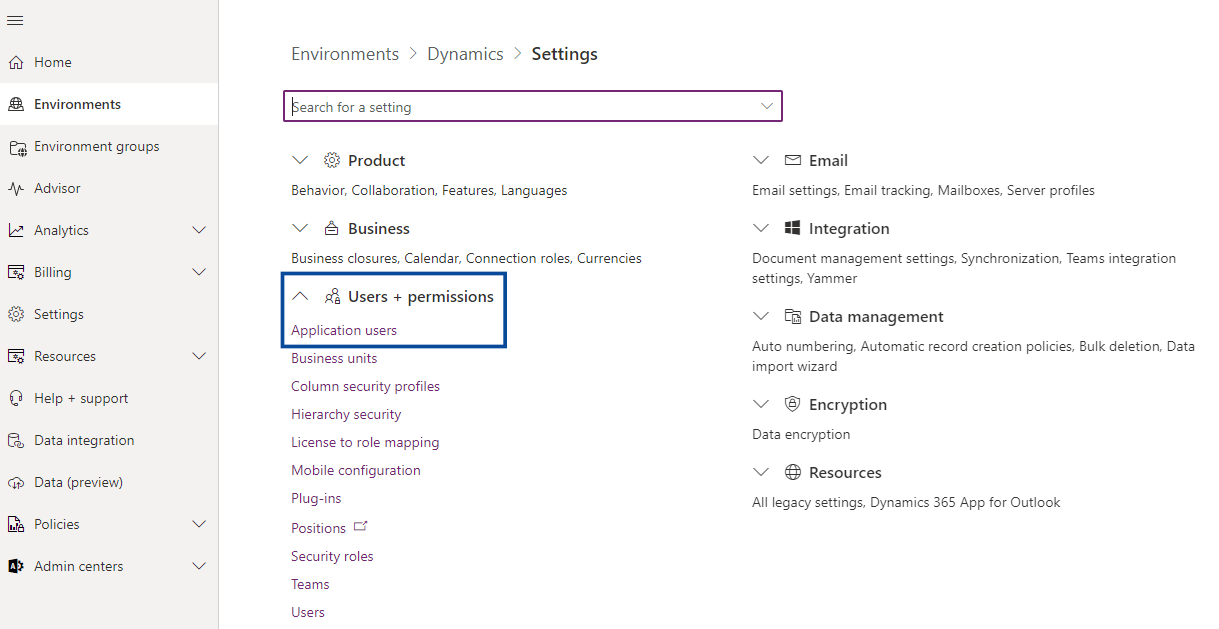Click the Admin centers icon
The width and height of the screenshot is (1219, 629).
[16, 566]
